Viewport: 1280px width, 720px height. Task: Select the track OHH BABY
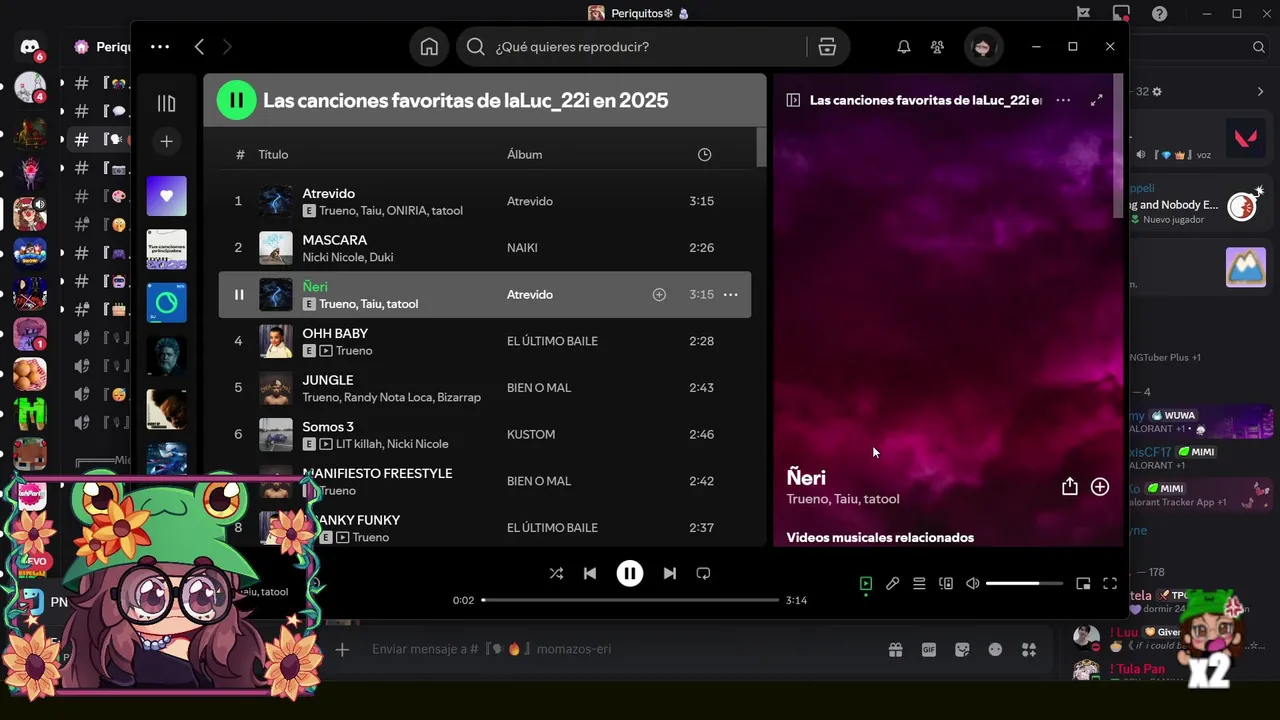point(485,341)
